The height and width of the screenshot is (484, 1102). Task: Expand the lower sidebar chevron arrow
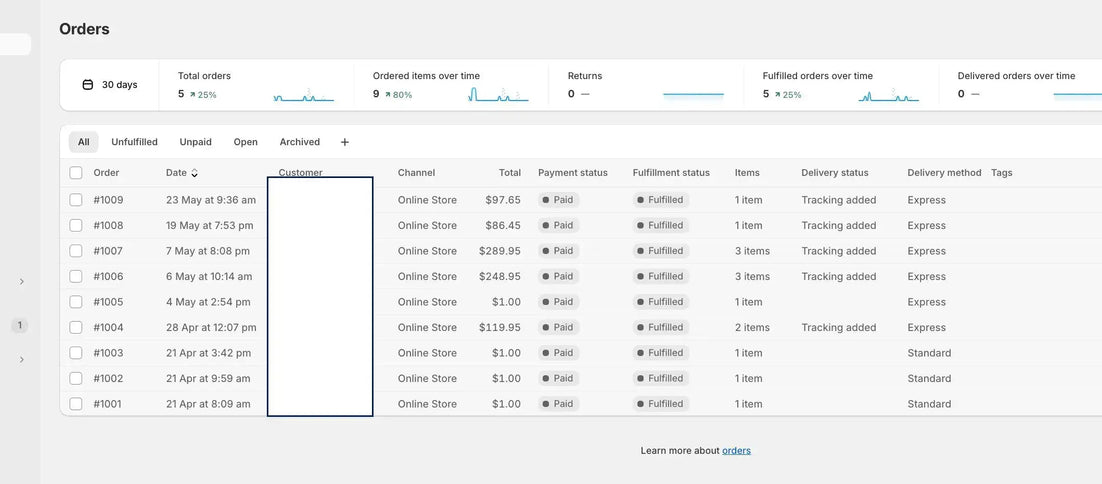pyautogui.click(x=22, y=360)
